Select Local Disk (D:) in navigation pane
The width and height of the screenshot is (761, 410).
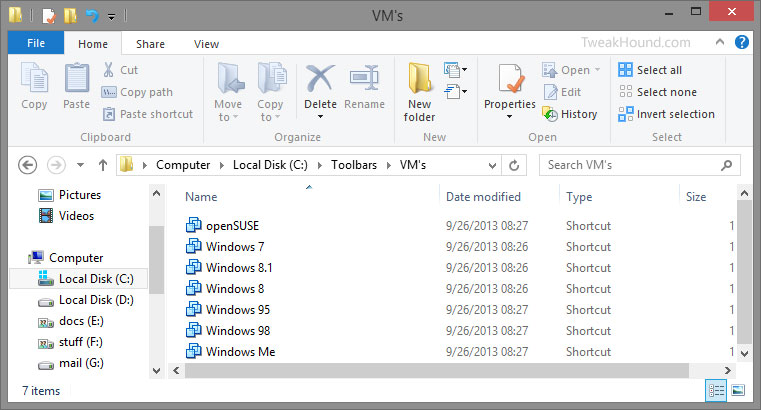[x=85, y=300]
